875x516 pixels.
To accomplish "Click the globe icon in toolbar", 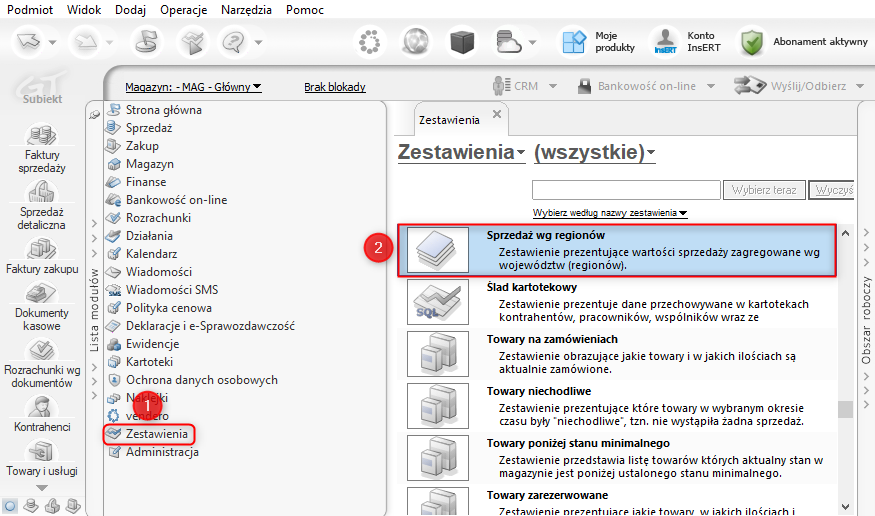I will pos(416,42).
